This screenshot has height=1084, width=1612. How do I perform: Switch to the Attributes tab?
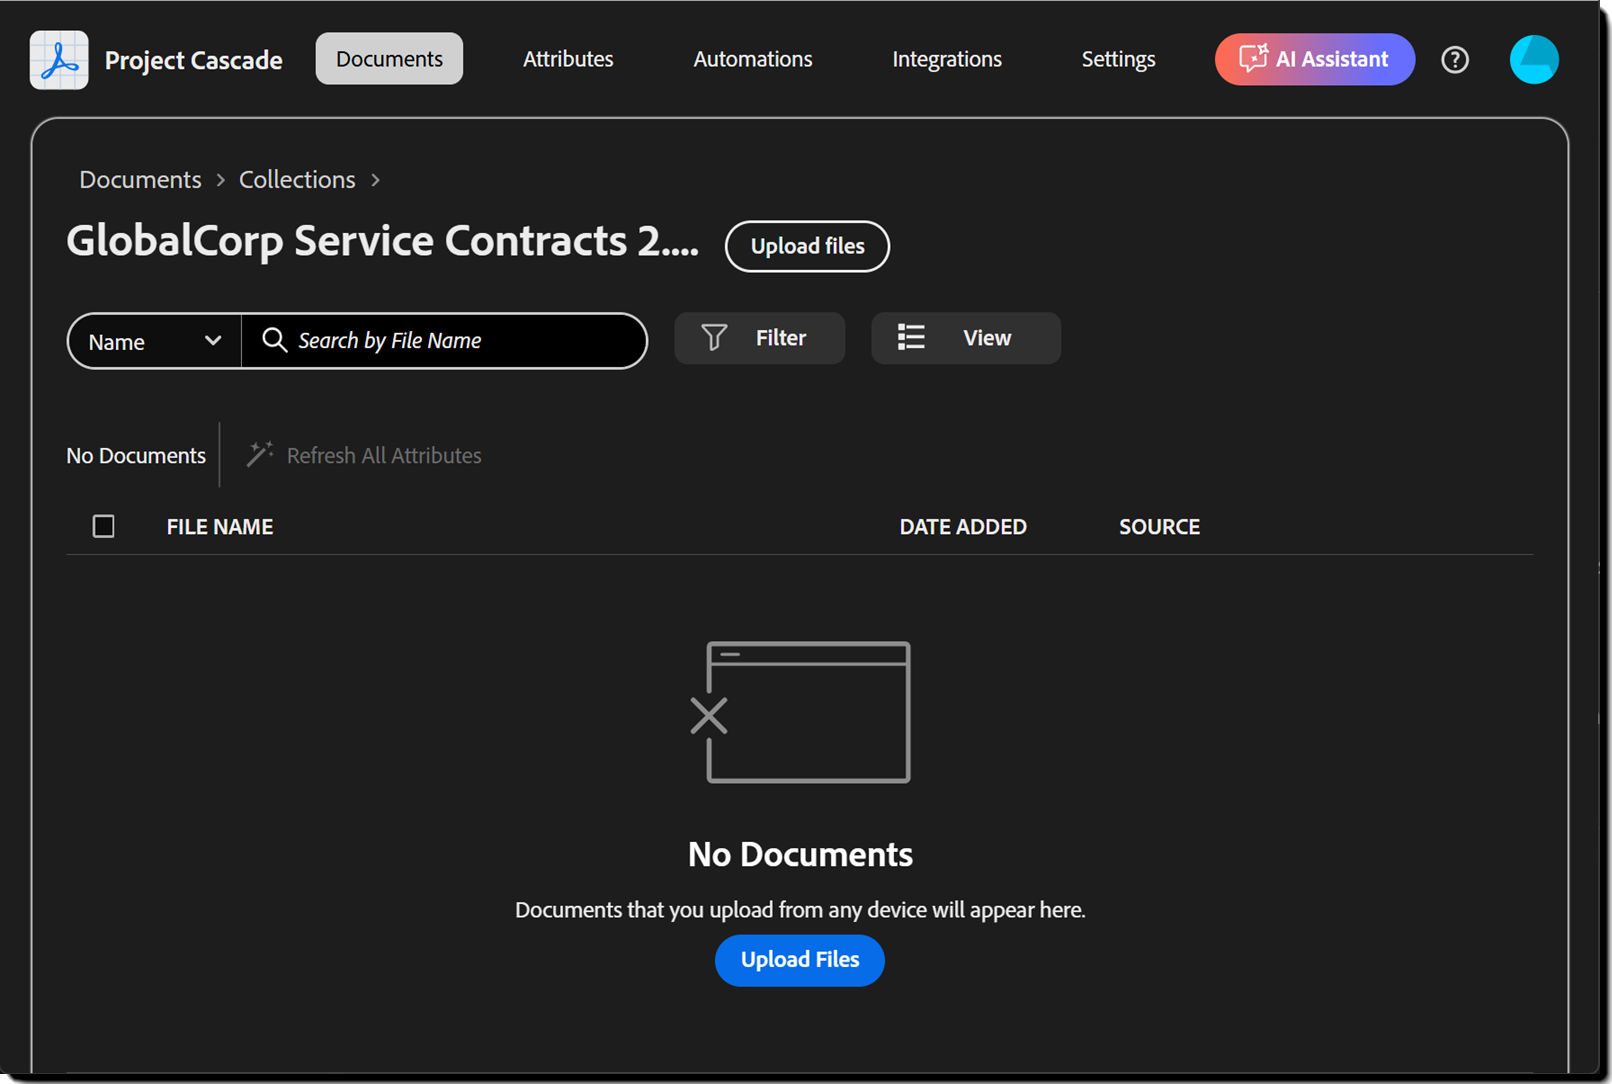(x=568, y=59)
